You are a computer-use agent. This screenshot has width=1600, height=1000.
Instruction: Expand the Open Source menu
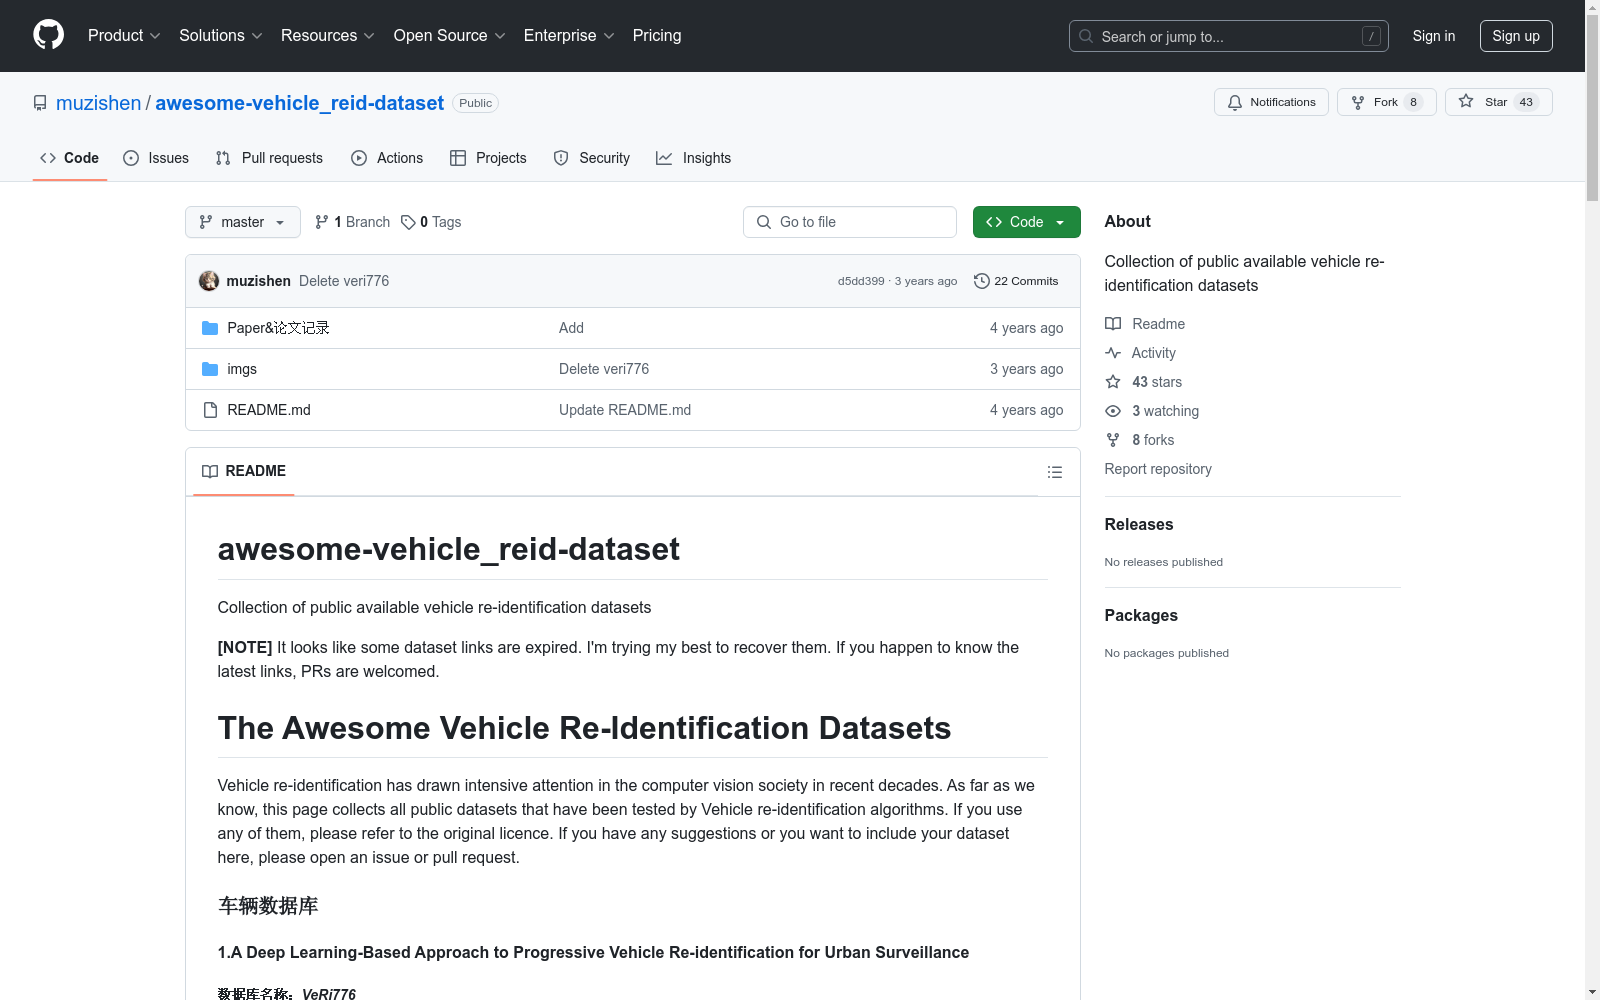(x=450, y=35)
